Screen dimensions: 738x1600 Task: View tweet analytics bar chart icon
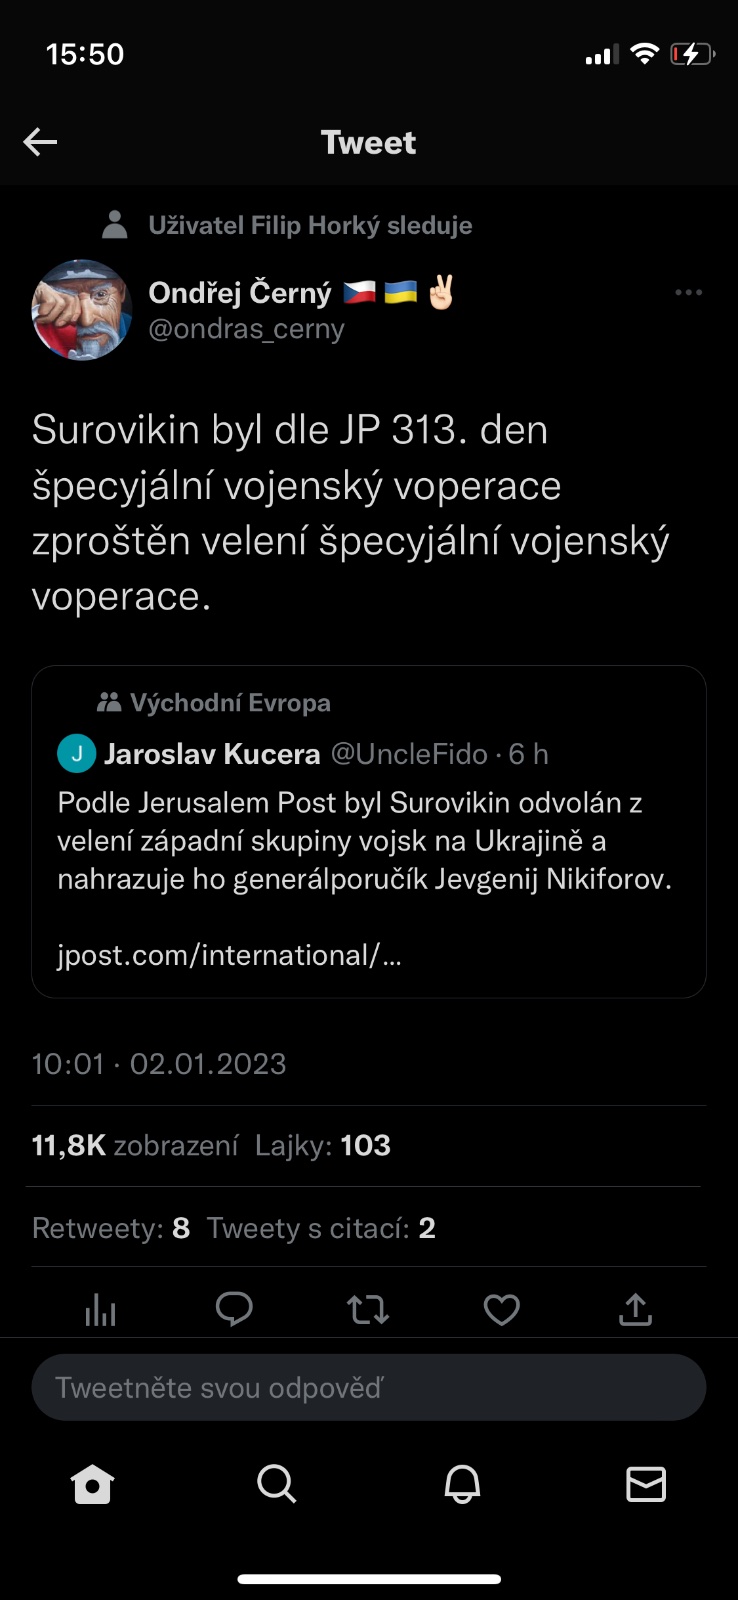point(101,1309)
